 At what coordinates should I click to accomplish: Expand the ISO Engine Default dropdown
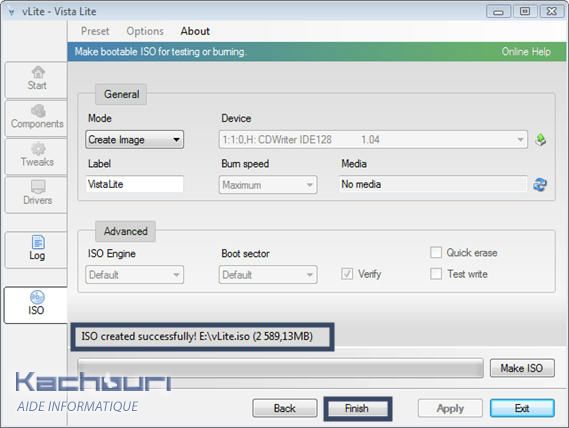(135, 275)
